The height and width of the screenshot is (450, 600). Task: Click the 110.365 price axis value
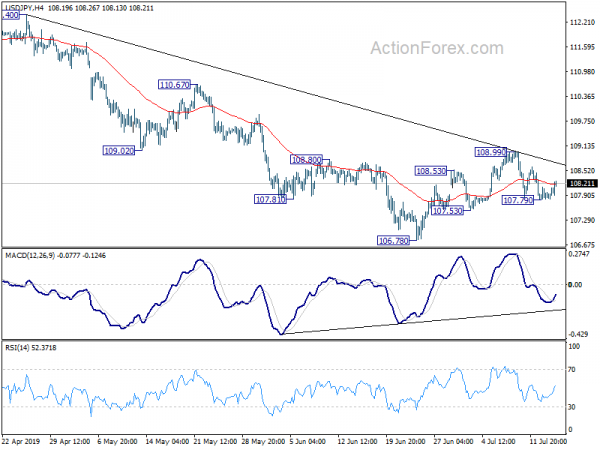(x=582, y=96)
